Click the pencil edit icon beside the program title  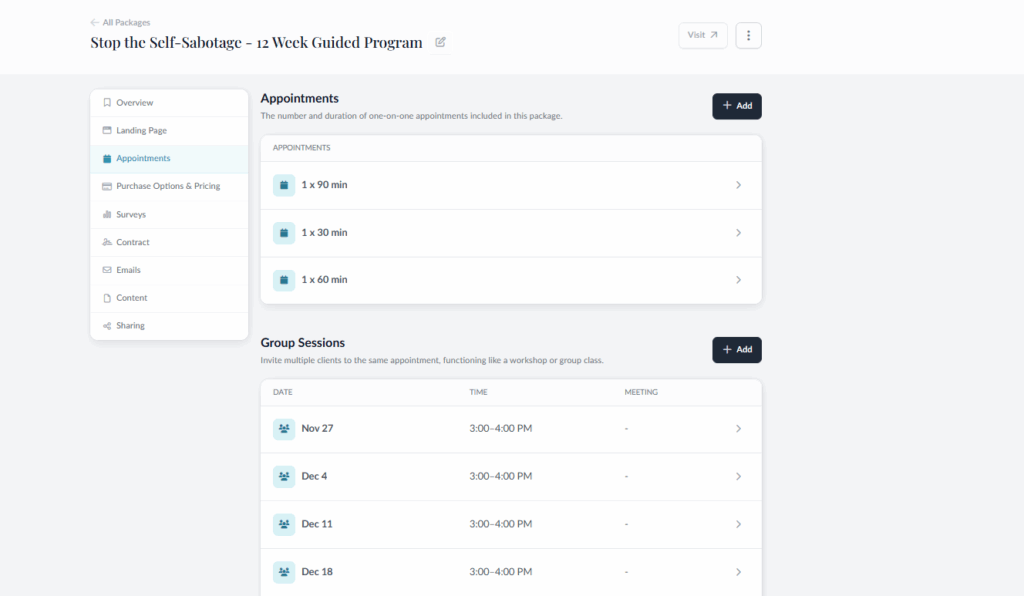pos(440,42)
